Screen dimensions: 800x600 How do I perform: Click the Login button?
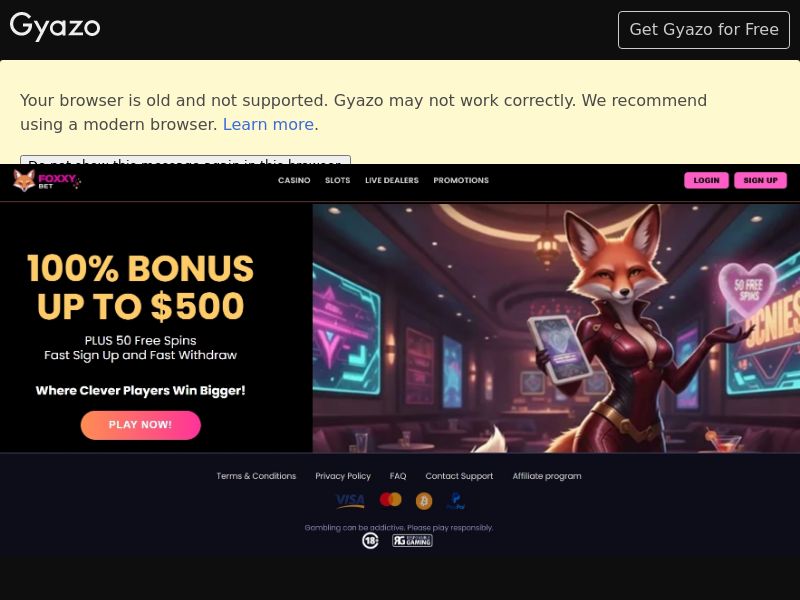[x=707, y=180]
